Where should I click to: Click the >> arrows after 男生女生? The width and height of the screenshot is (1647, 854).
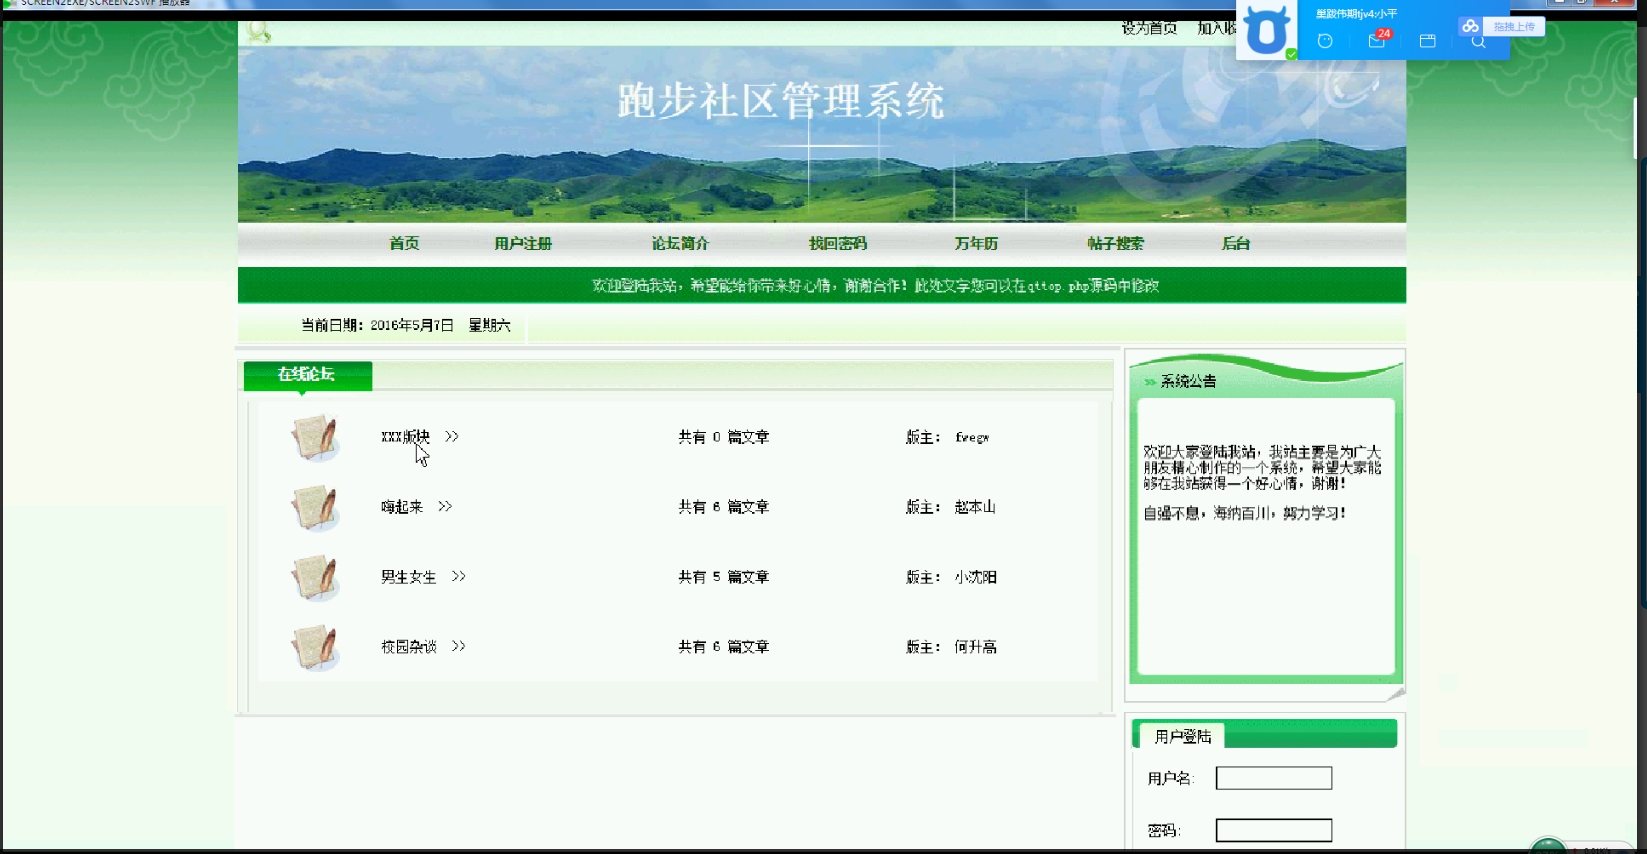(458, 576)
